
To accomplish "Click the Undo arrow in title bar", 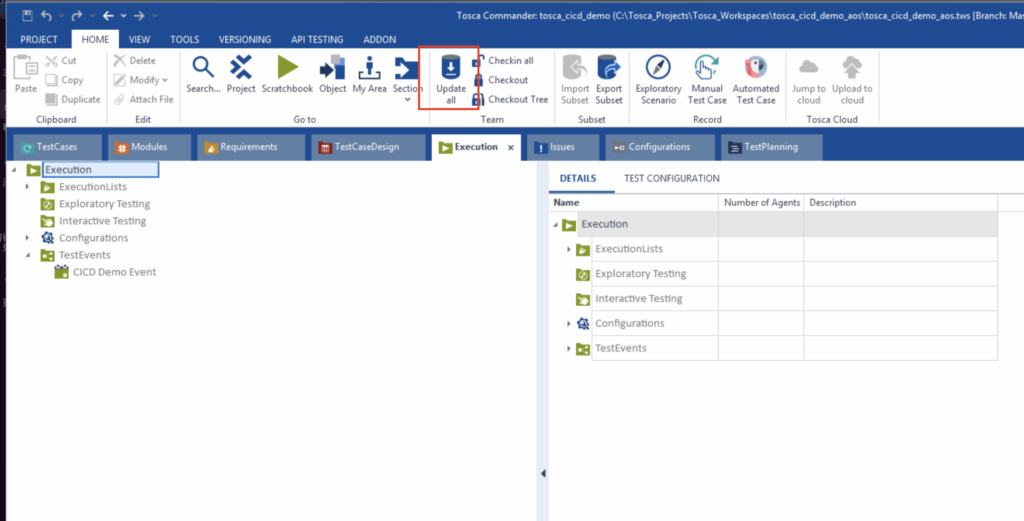I will pos(46,15).
